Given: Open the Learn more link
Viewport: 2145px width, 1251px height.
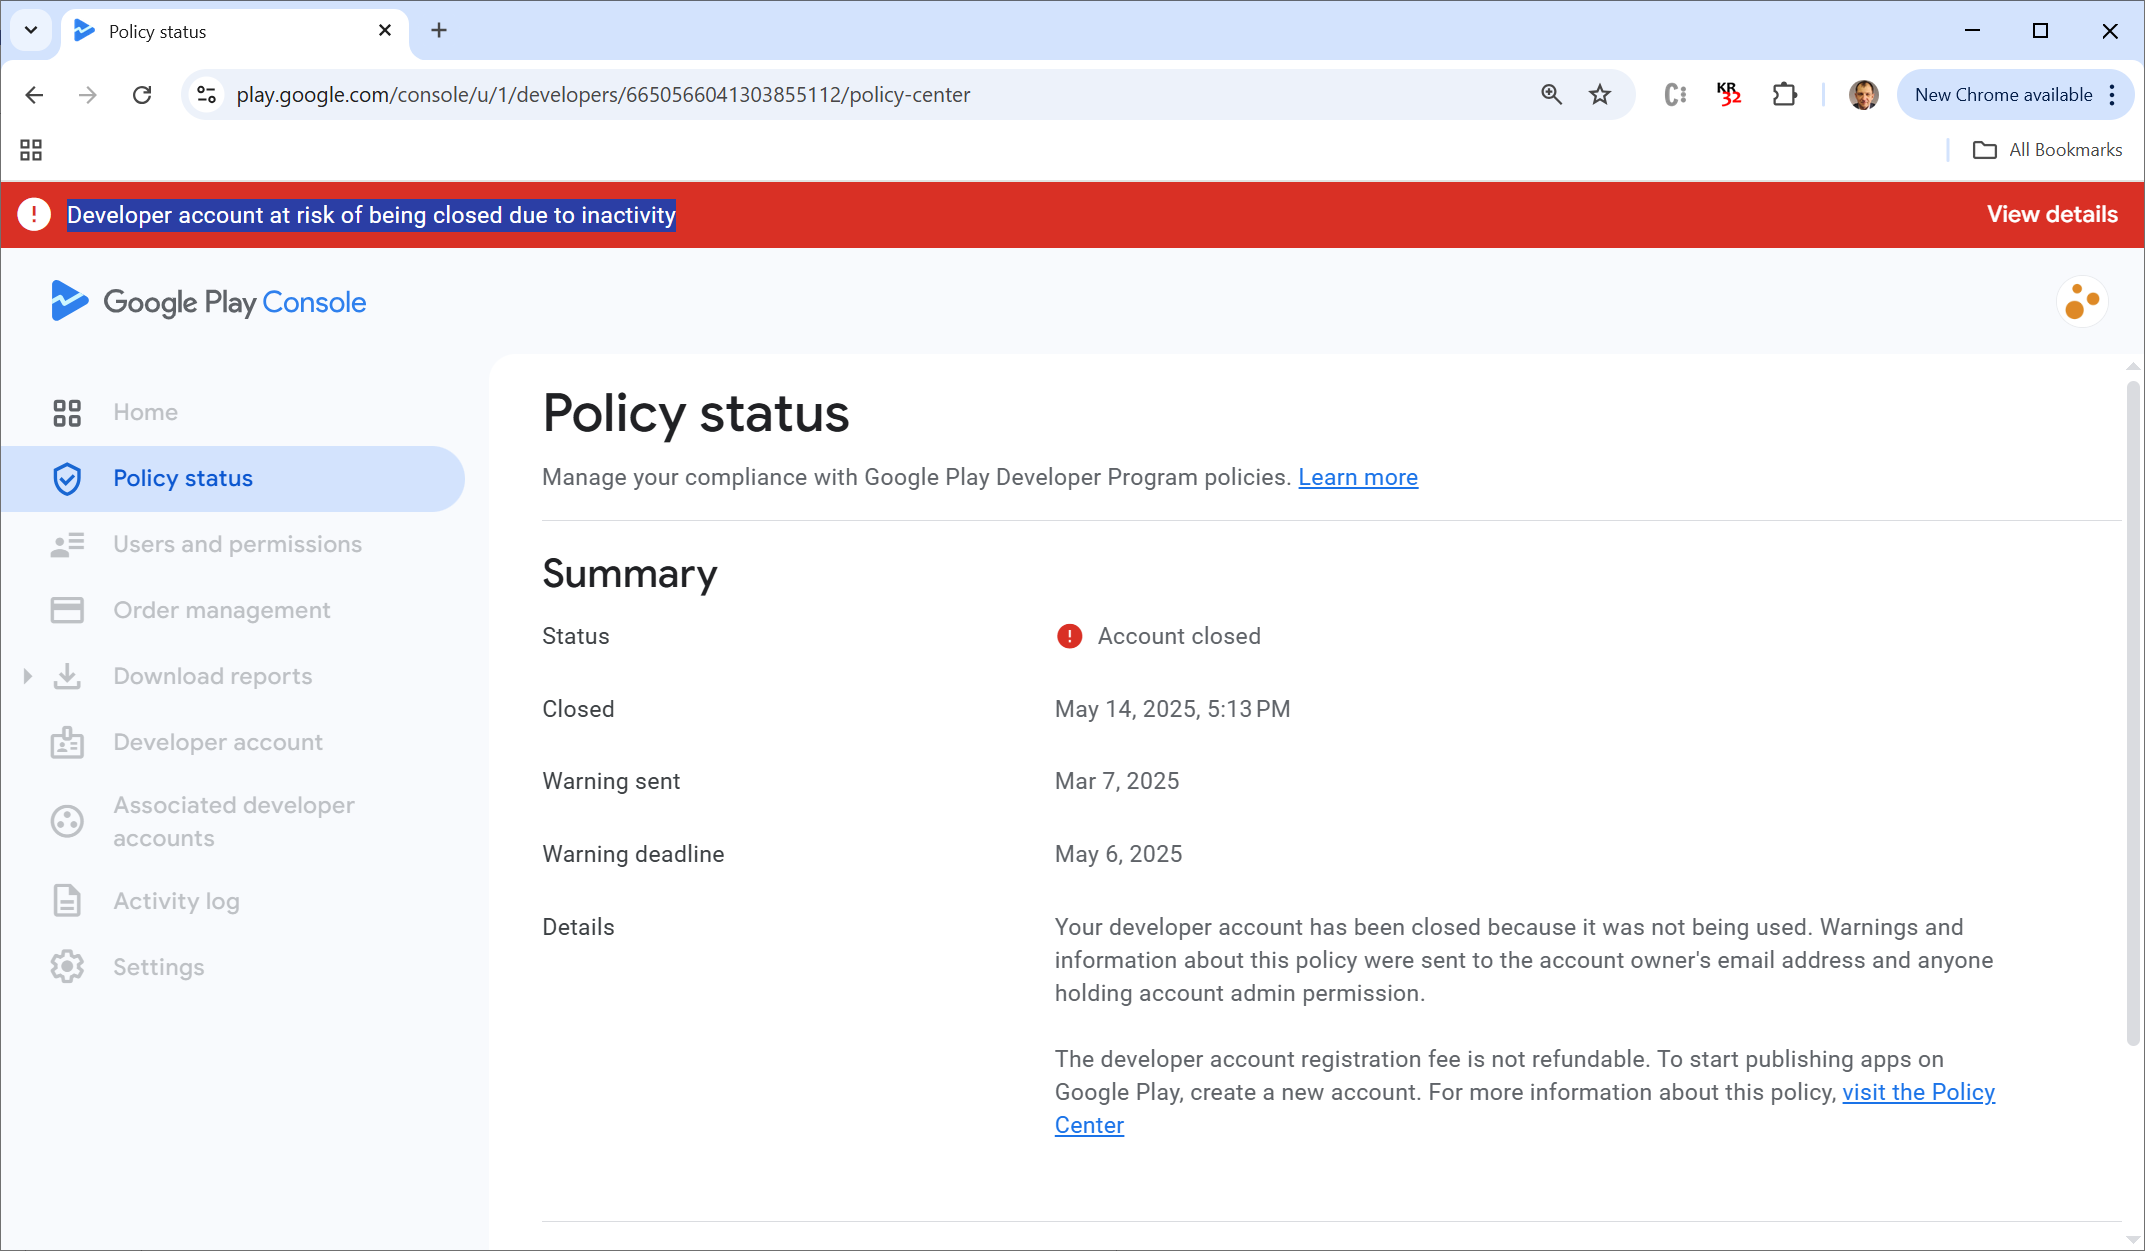Looking at the screenshot, I should [1357, 478].
